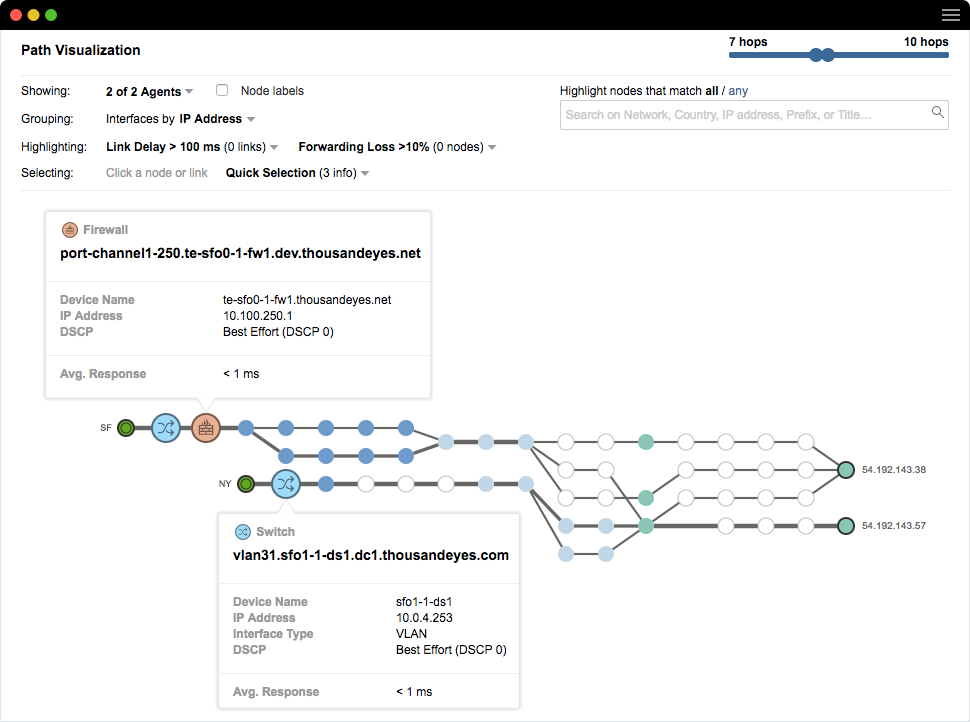Click destination node 54.192.143.57
970x722 pixels.
coord(846,525)
